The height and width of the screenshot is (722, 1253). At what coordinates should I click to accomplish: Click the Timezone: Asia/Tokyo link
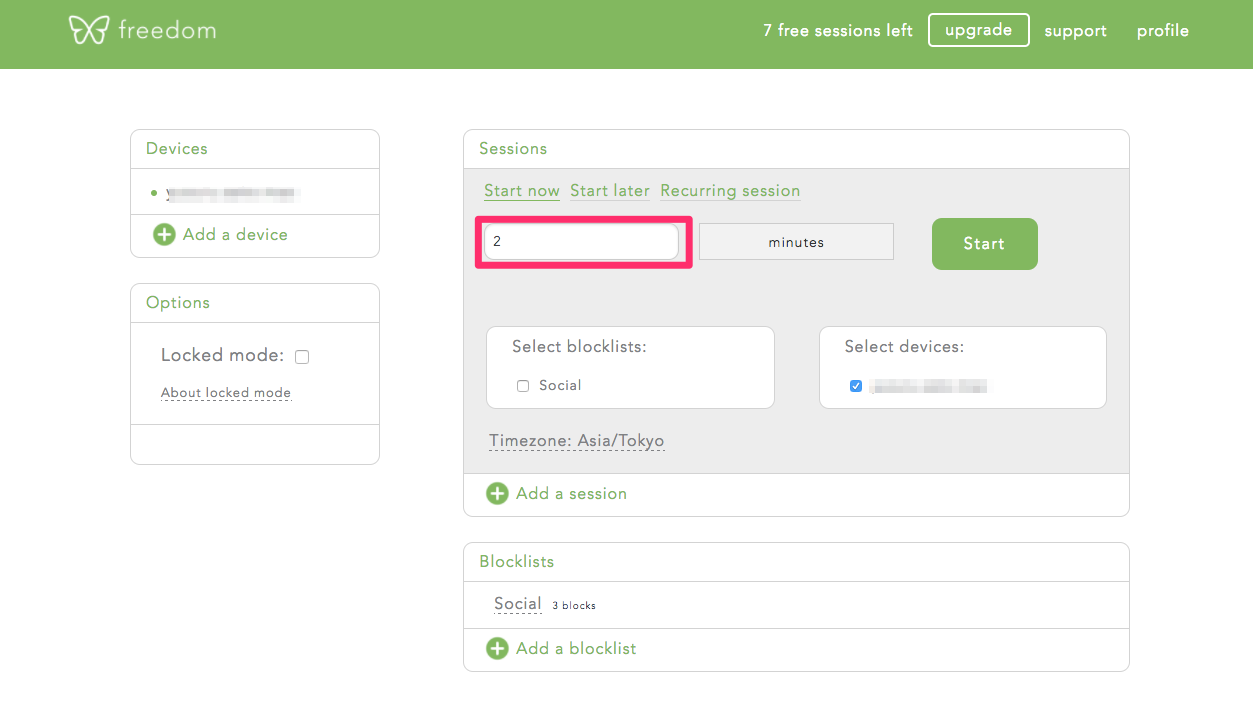point(577,441)
